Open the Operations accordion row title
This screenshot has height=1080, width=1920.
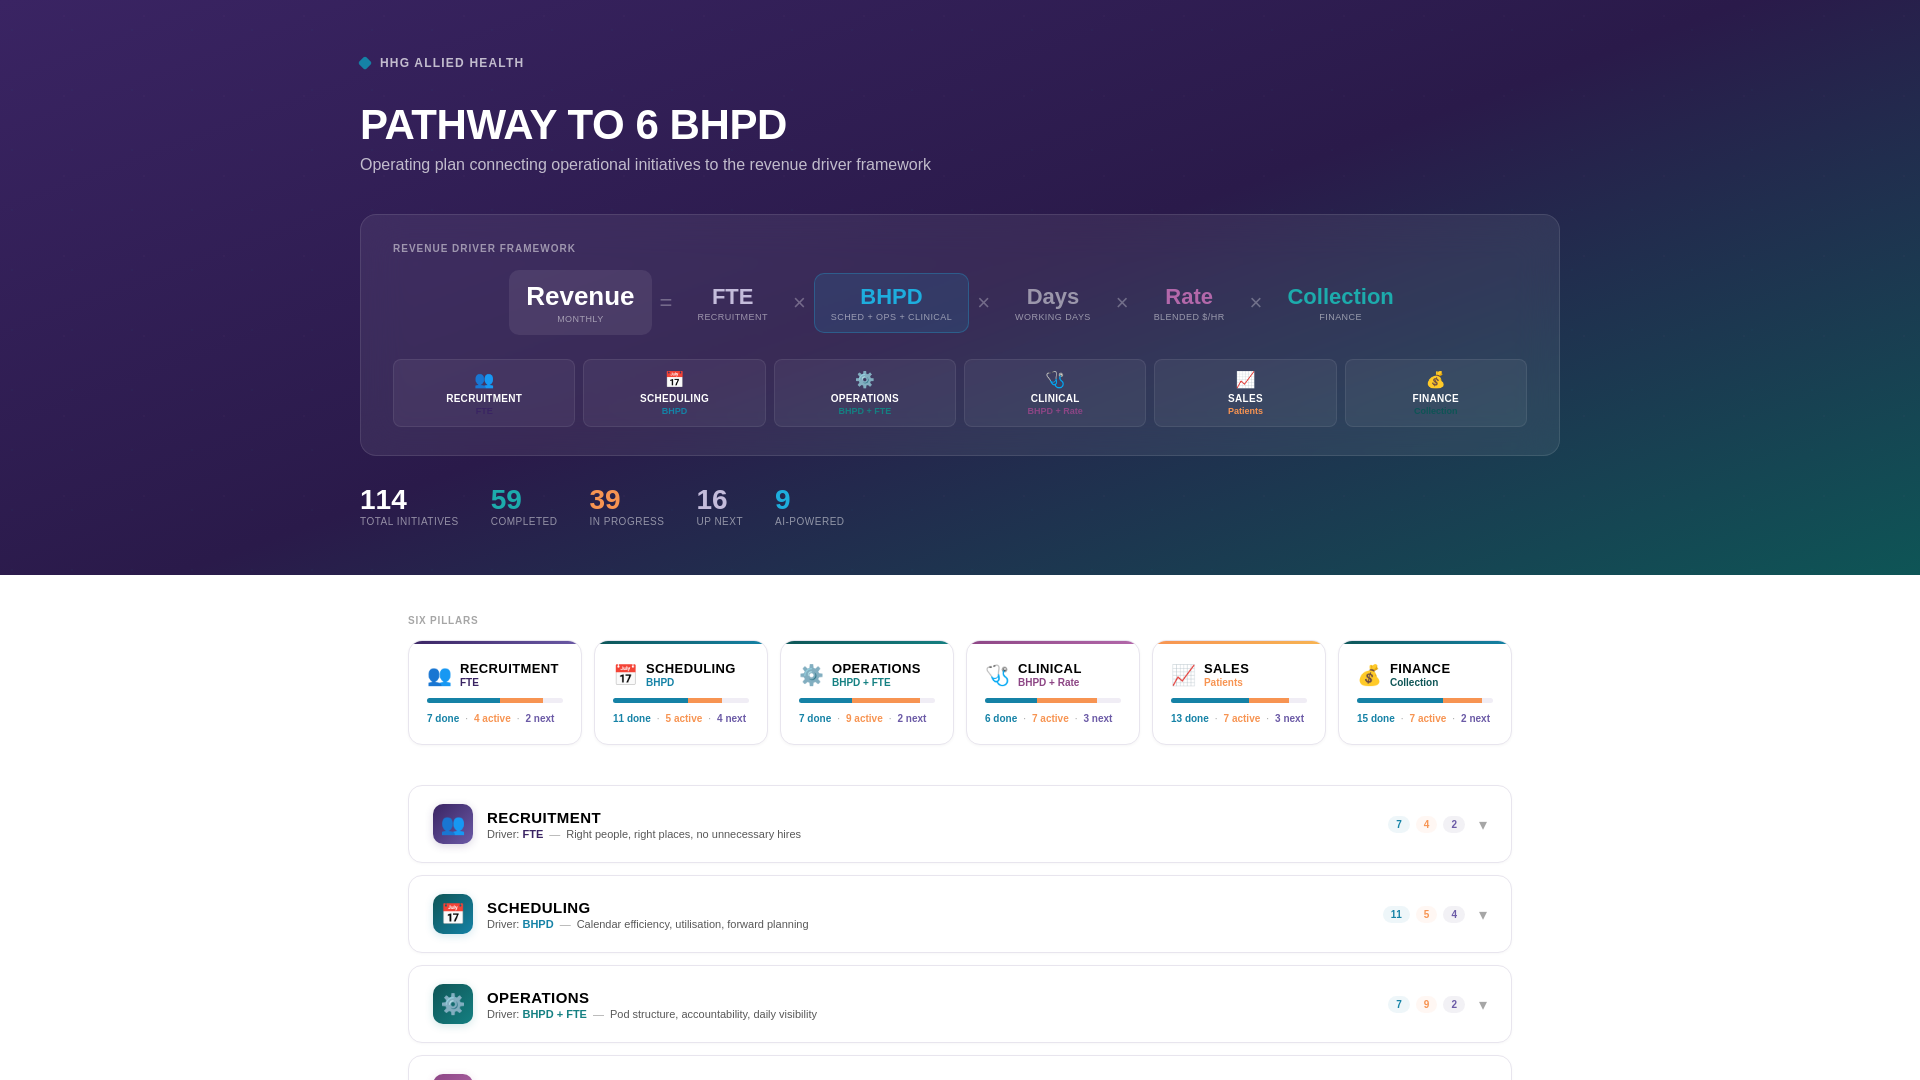click(538, 998)
